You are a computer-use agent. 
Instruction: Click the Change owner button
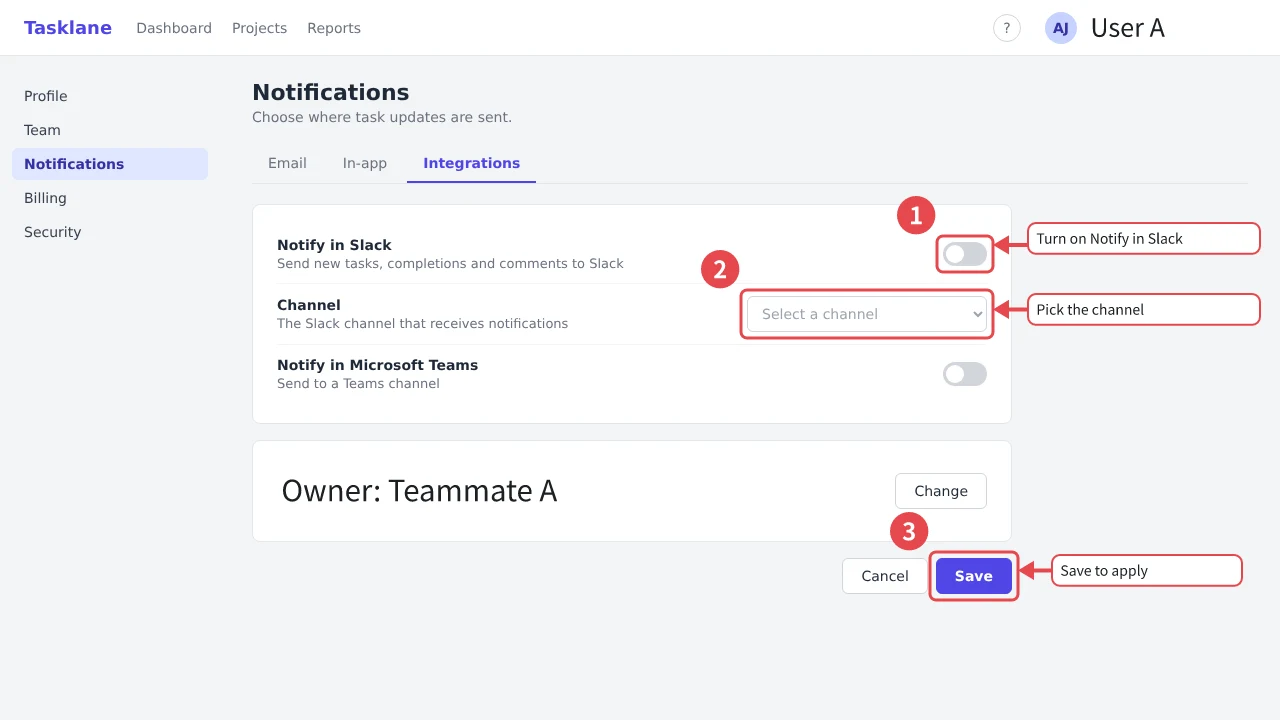coord(941,491)
